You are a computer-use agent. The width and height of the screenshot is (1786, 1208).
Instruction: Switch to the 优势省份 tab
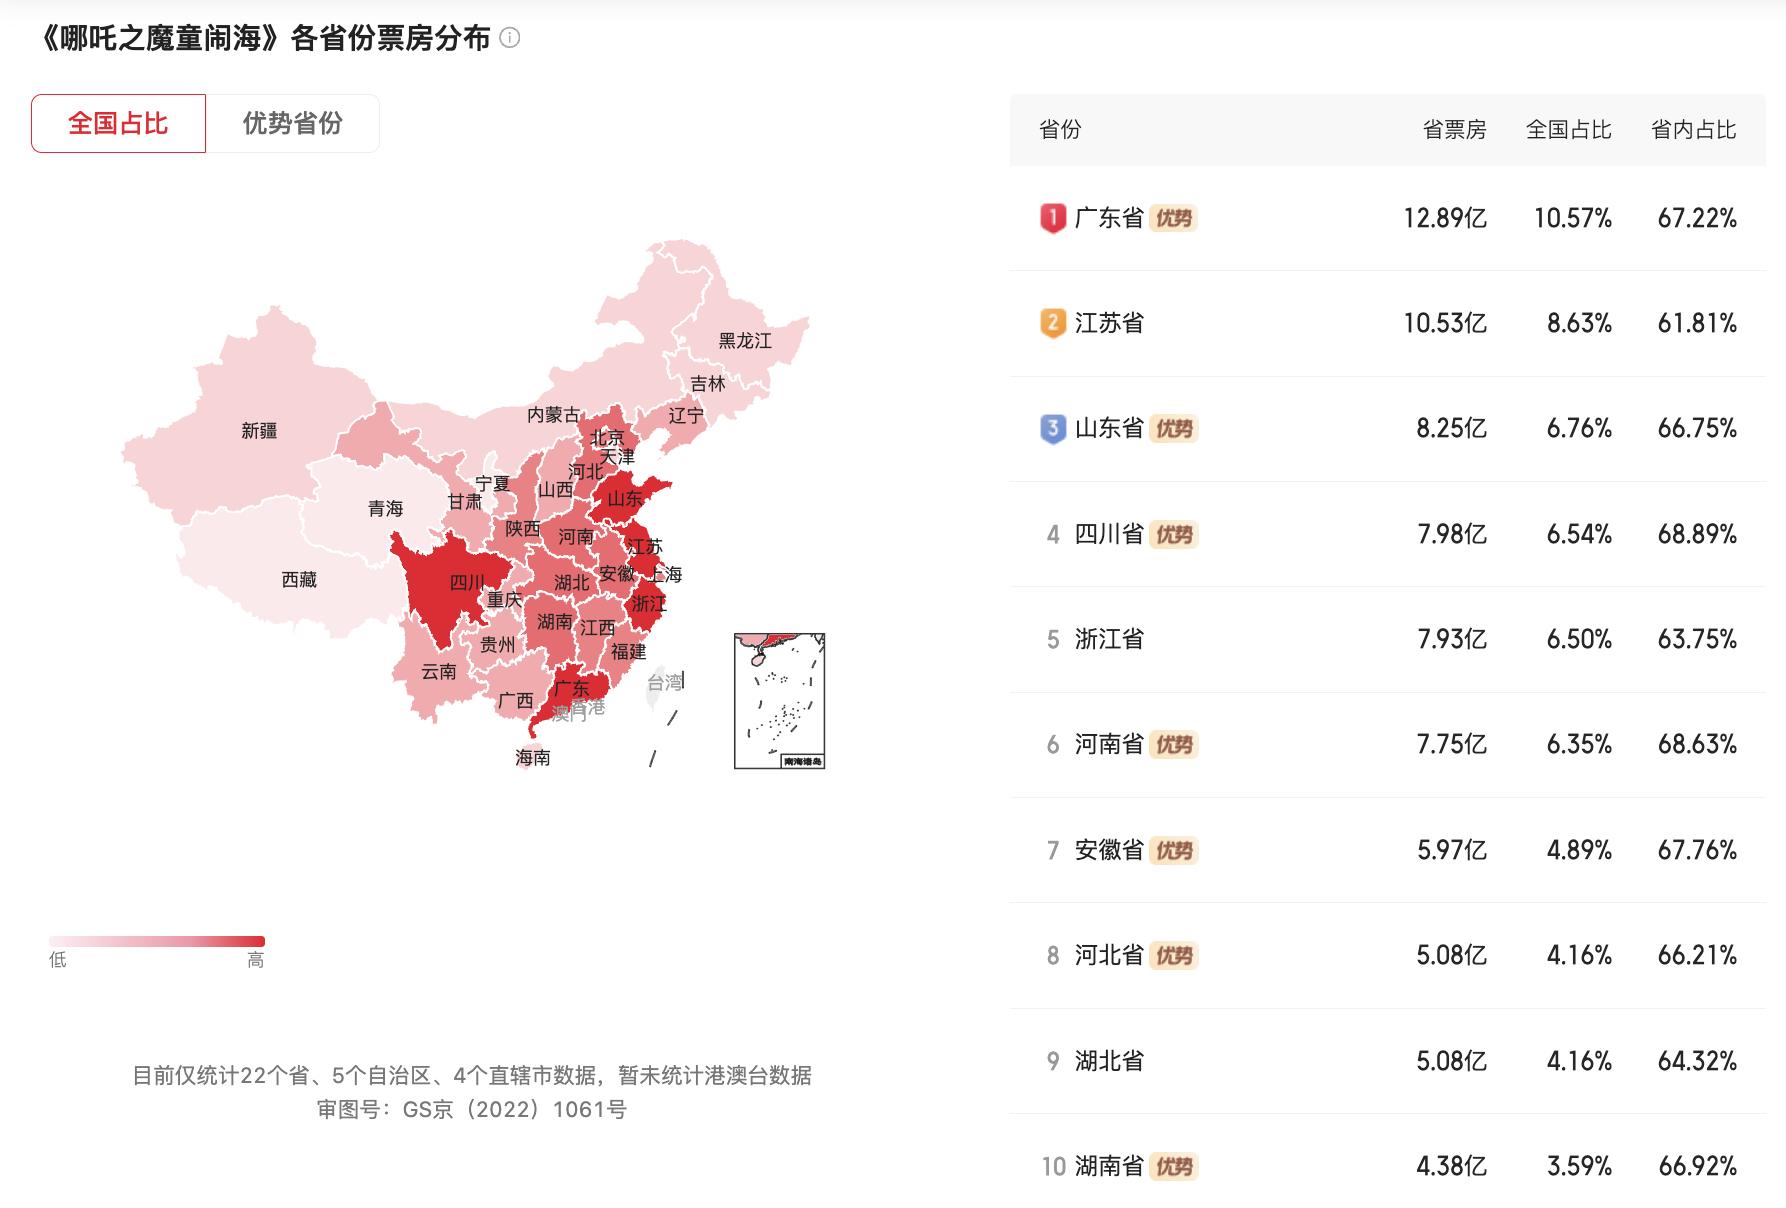click(292, 124)
